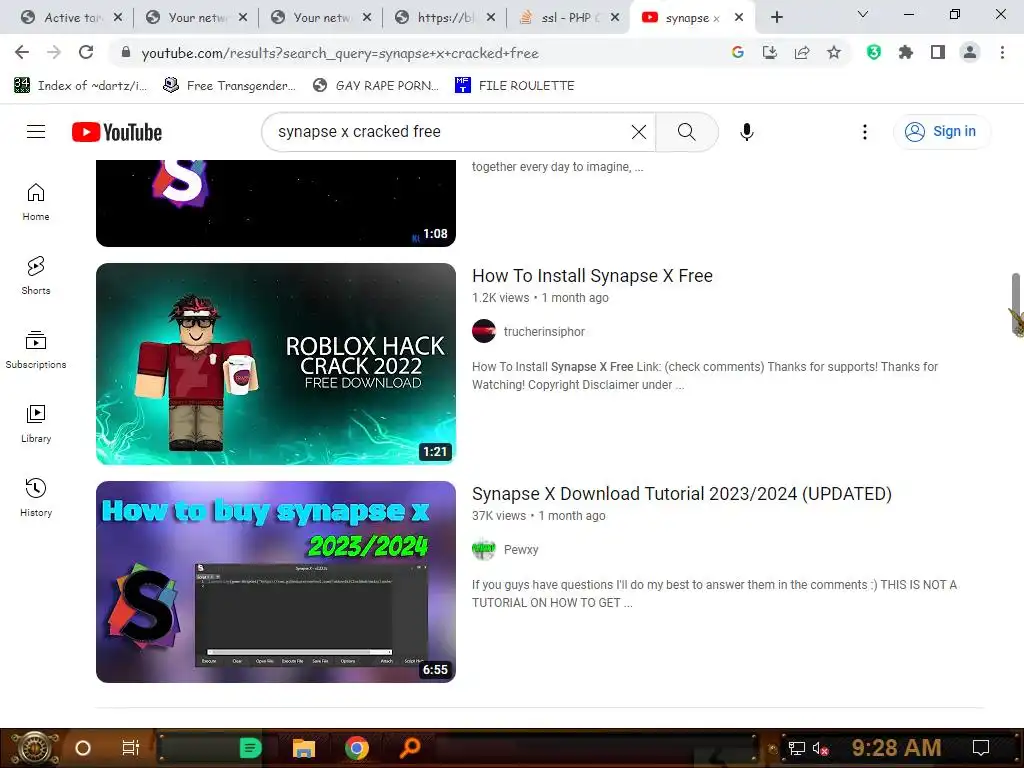Open the 'Index of ~dartz/i...' bookmark
Screen dimensions: 1024x768
(80, 86)
